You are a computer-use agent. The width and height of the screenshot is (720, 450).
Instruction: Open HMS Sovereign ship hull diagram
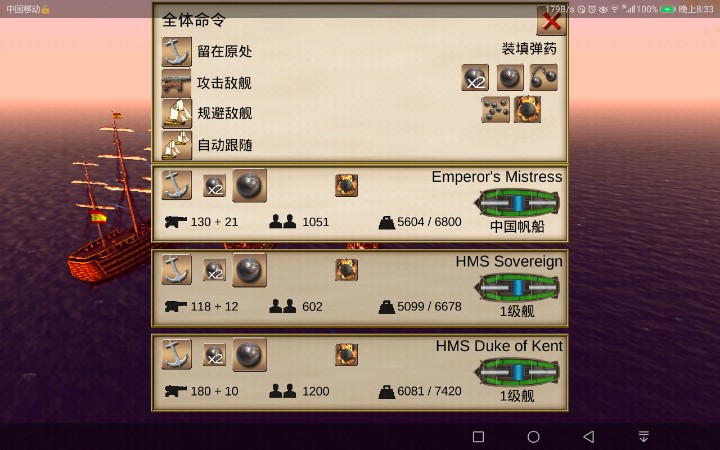click(517, 288)
